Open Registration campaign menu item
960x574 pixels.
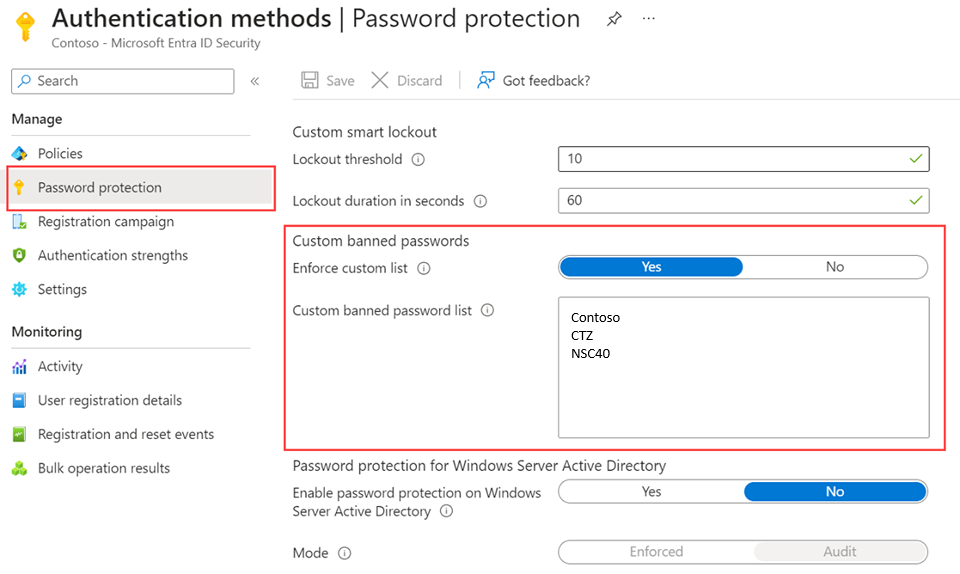pos(105,222)
